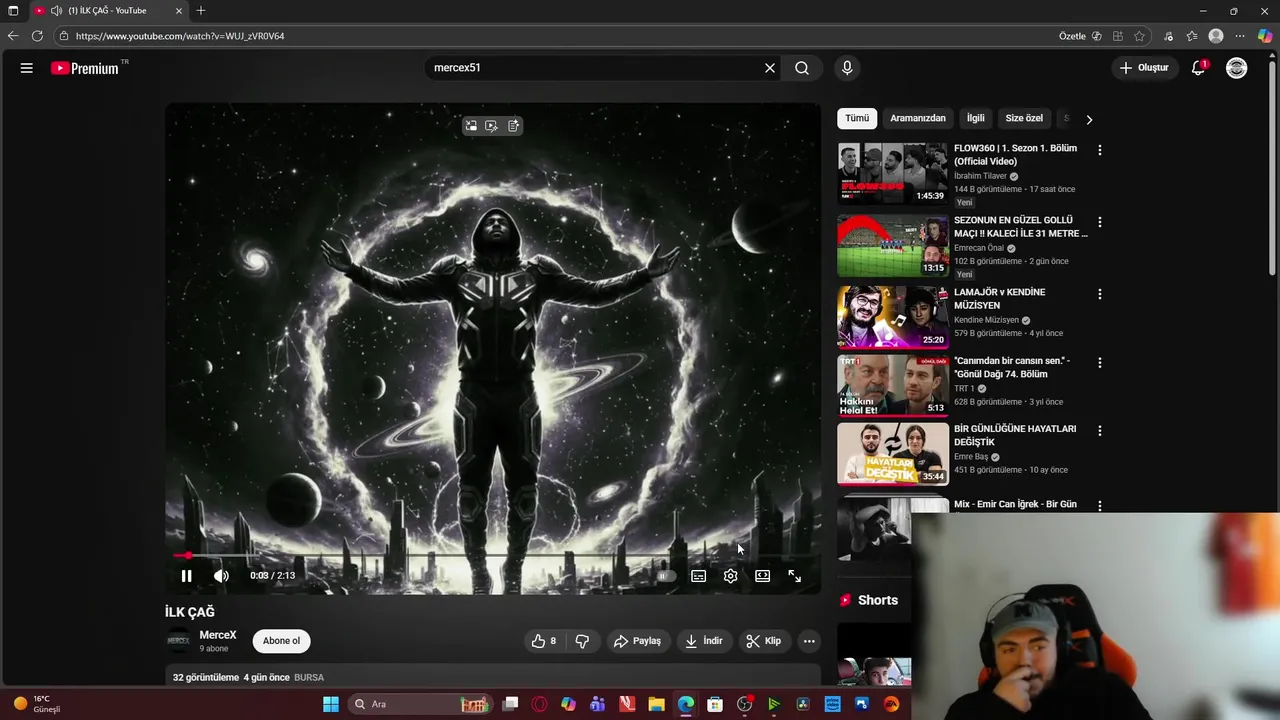Open YouTube notifications bell
The height and width of the screenshot is (720, 1280).
(x=1199, y=68)
